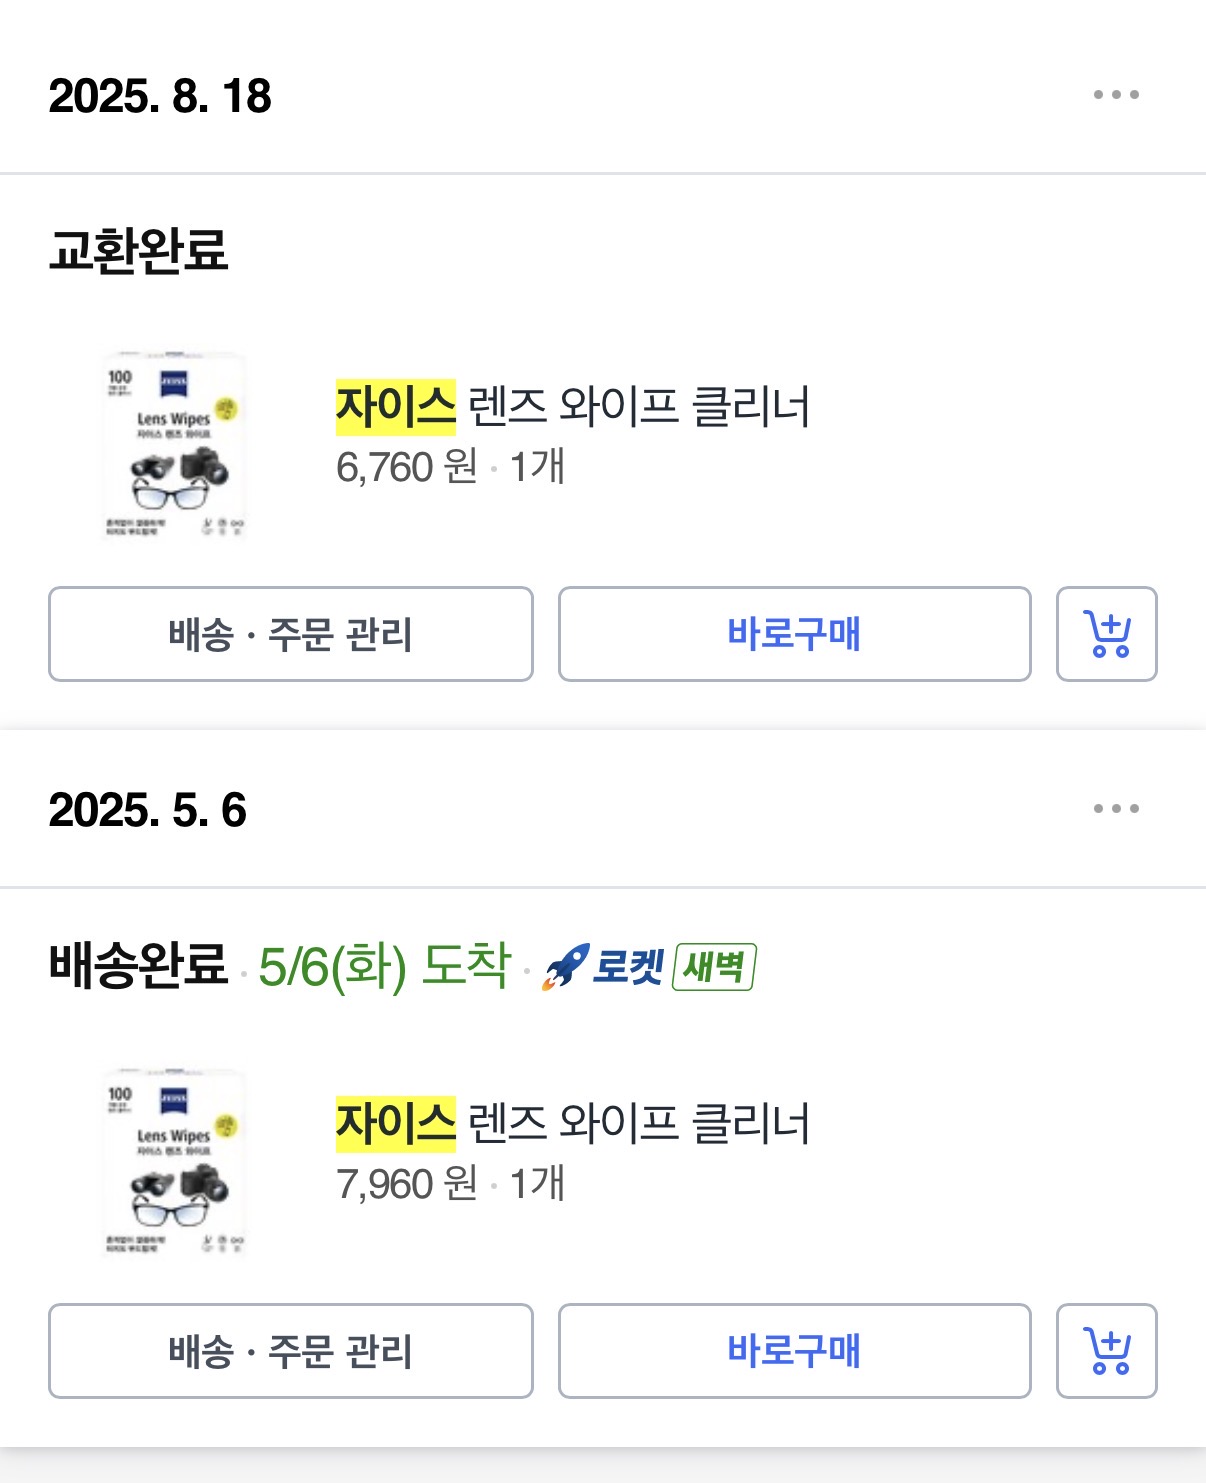Select the 2025. 5. 6 order date header

[147, 810]
